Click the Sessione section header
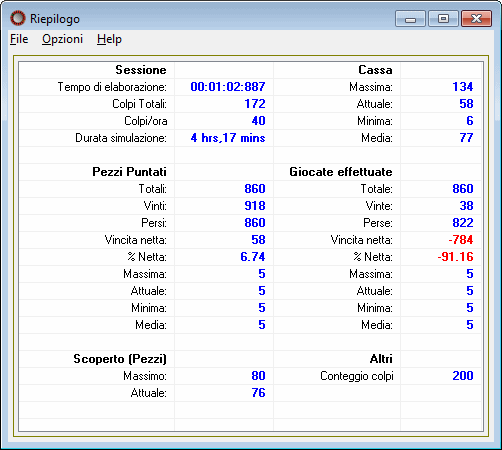This screenshot has height=450, width=502. [x=141, y=70]
